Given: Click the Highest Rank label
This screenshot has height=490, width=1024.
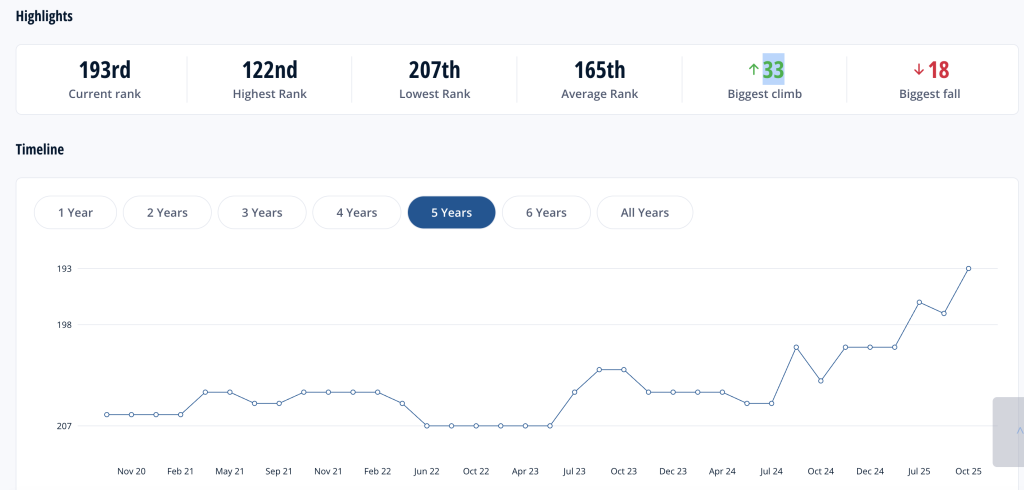Looking at the screenshot, I should click(x=270, y=94).
